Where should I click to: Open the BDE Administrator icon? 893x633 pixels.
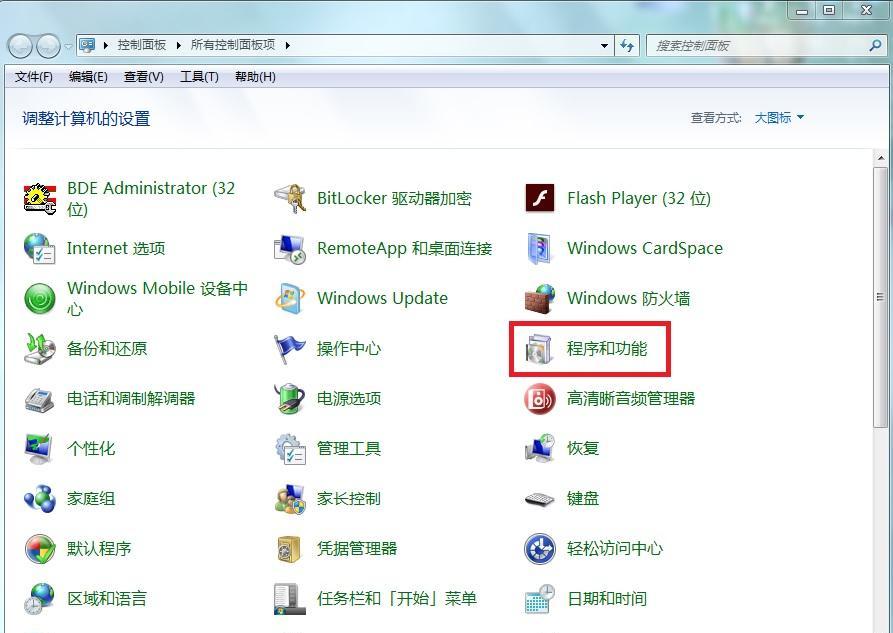coord(40,198)
